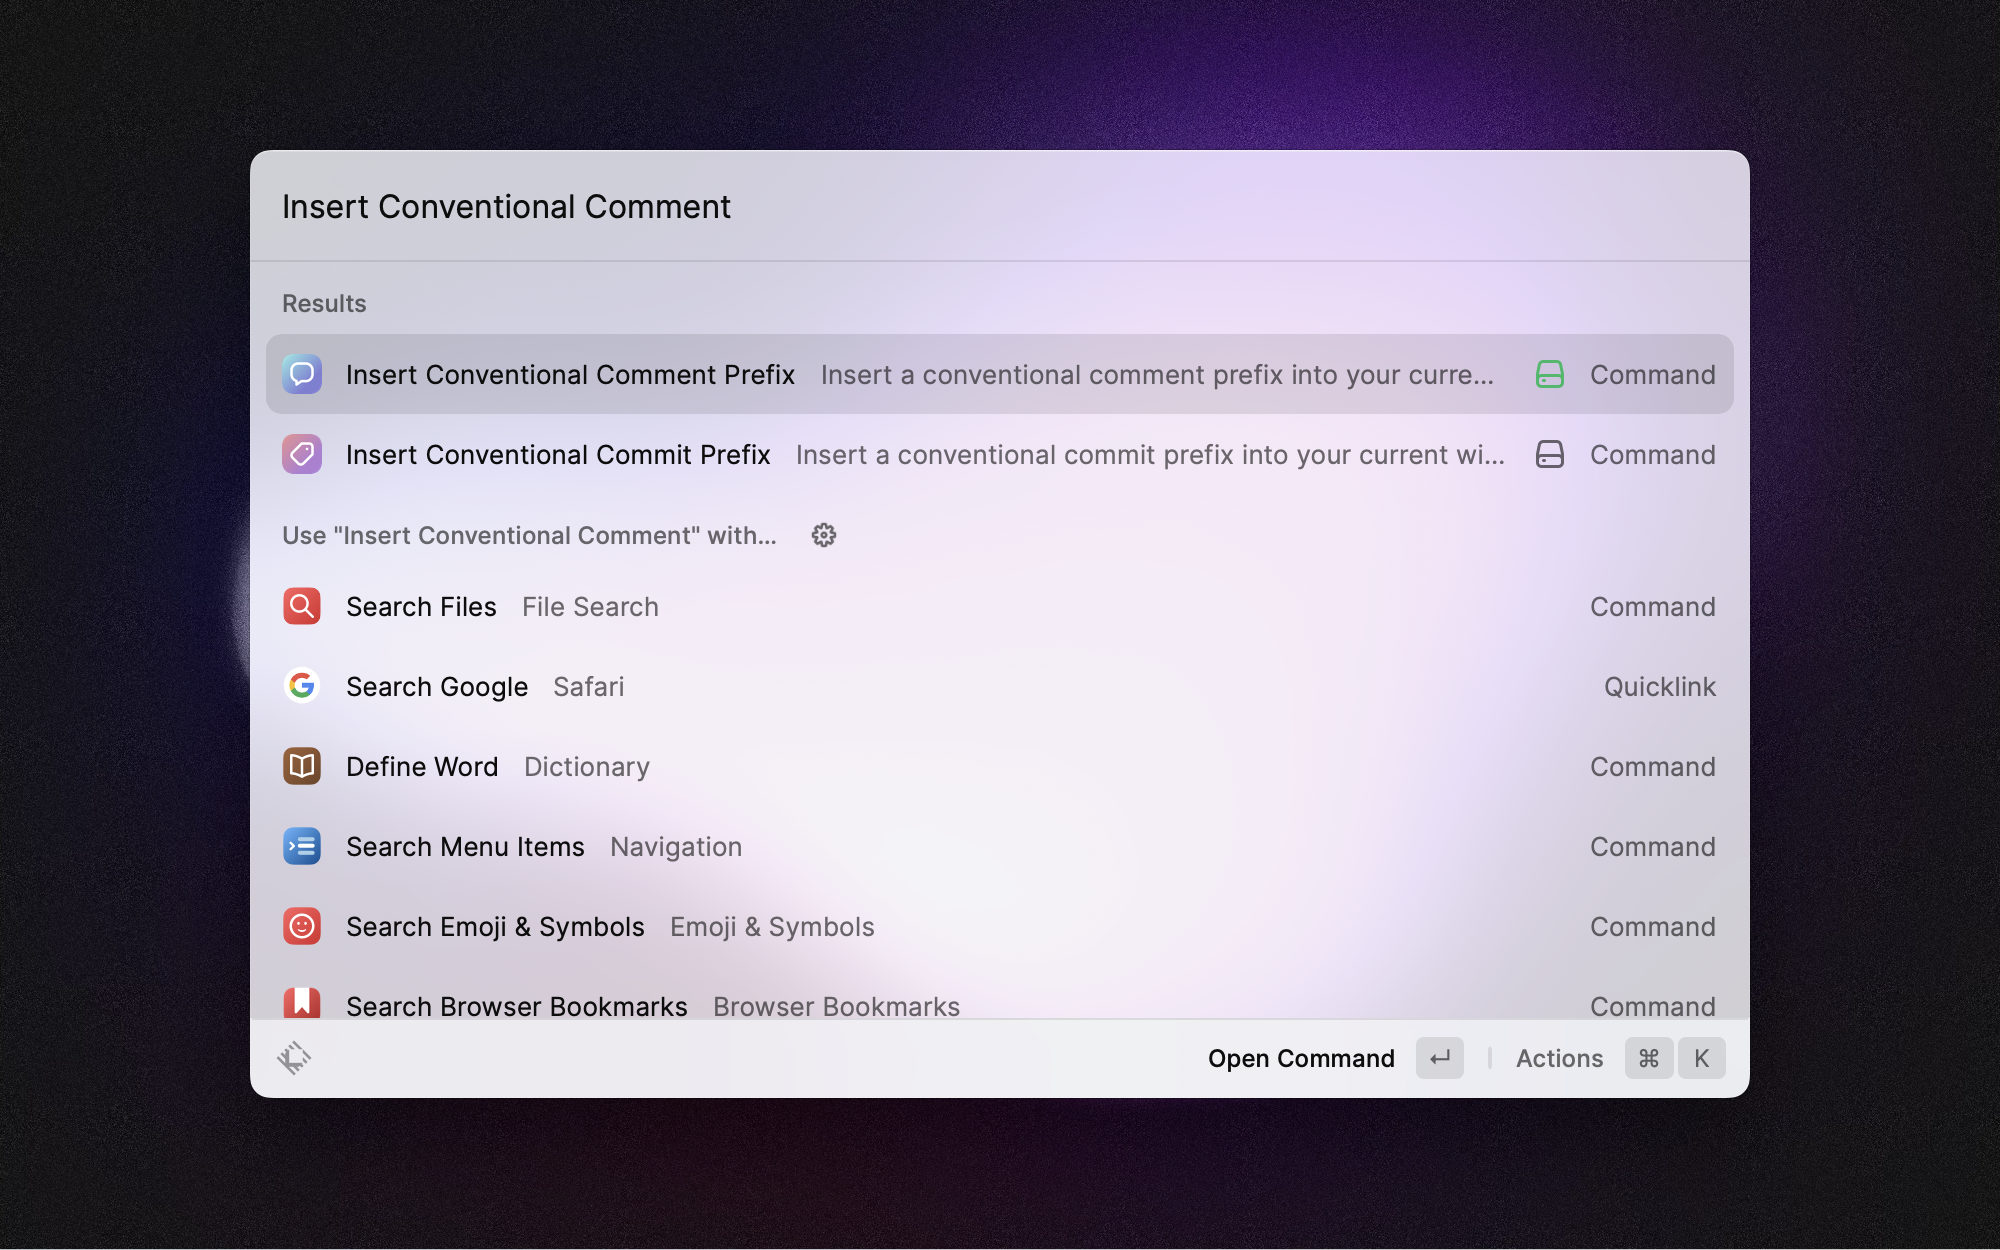Click the Google logo icon
Viewport: 2000px width, 1250px height.
coord(302,686)
